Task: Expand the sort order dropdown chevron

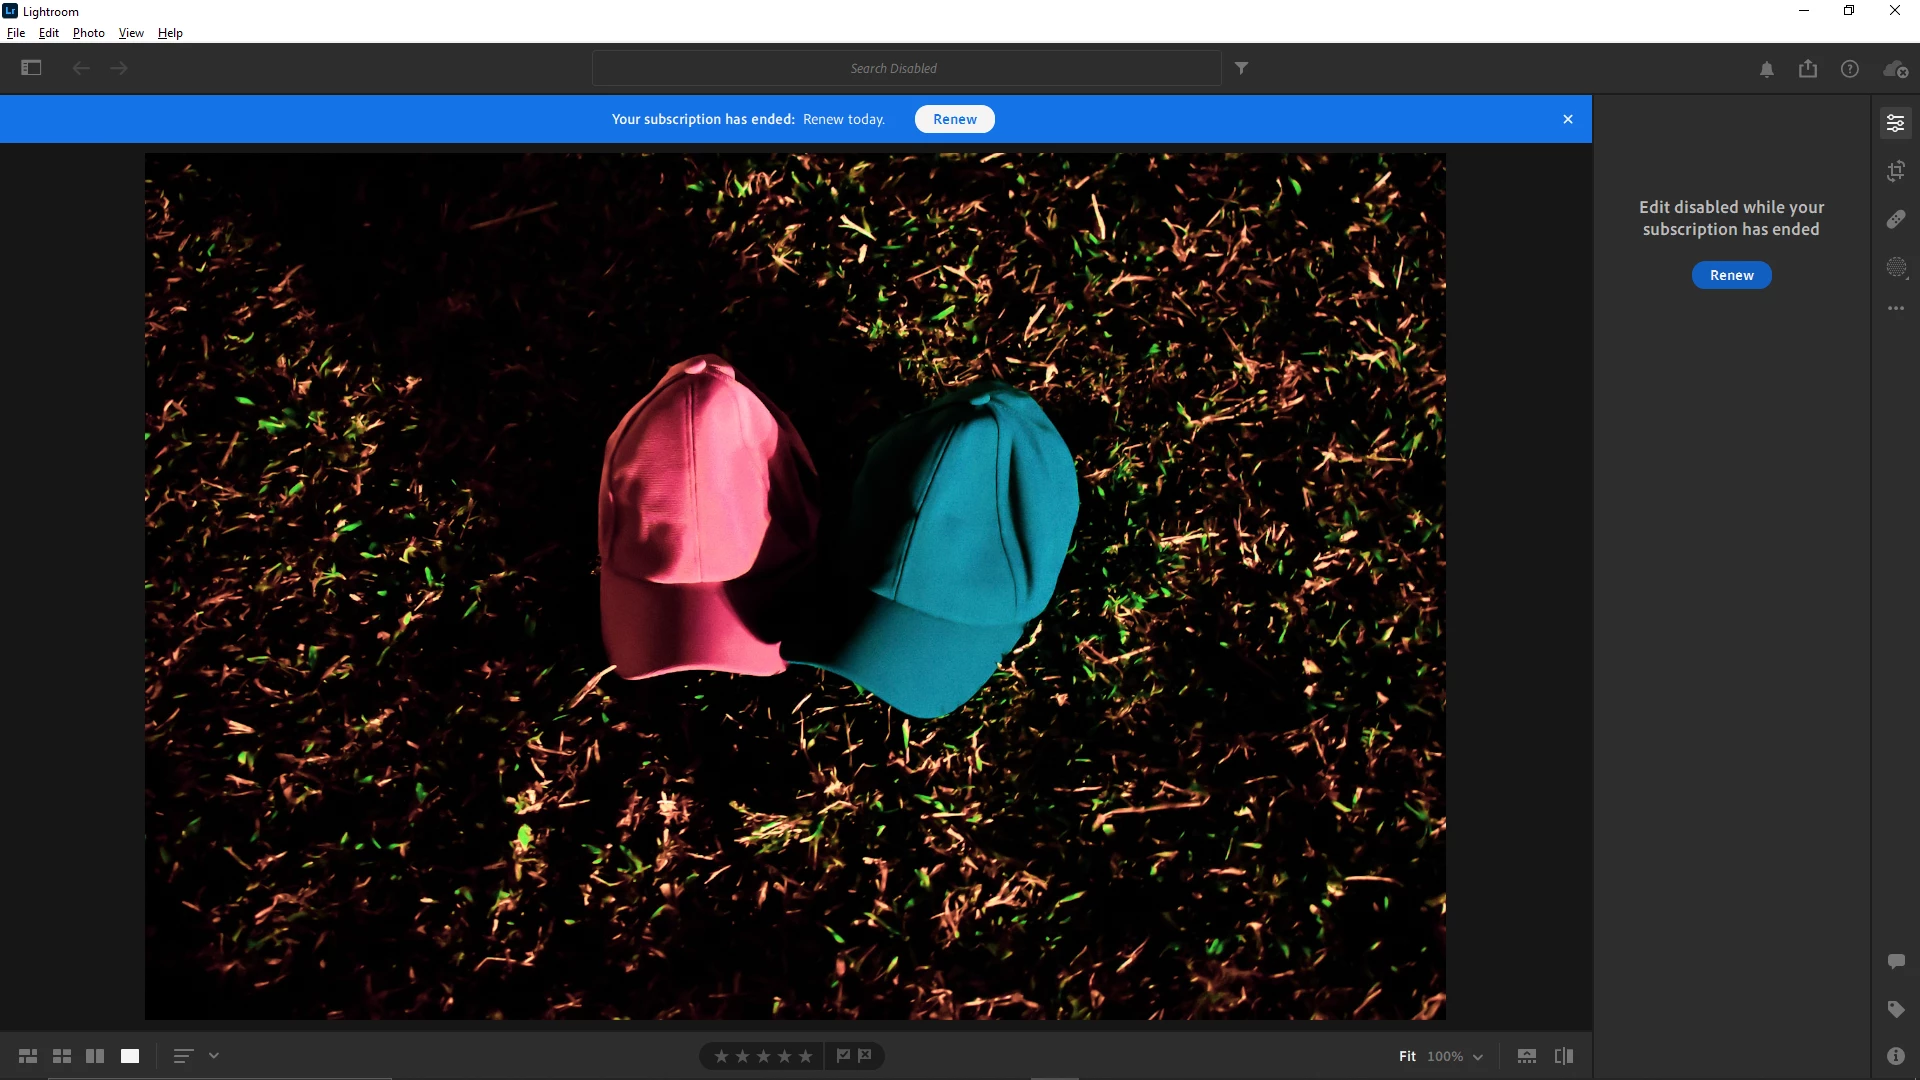Action: coord(214,1056)
